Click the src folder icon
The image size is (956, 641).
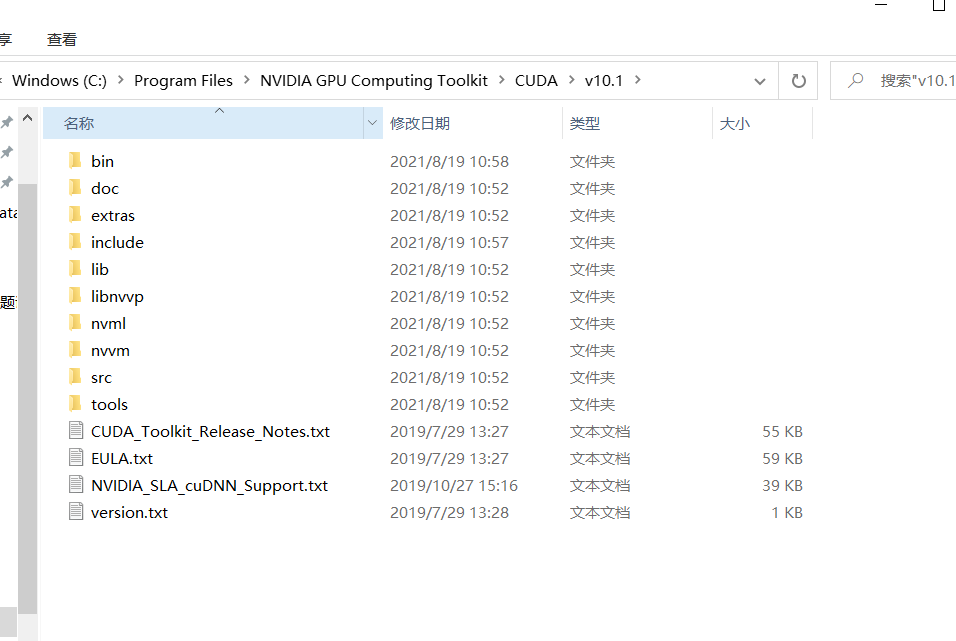[x=75, y=377]
